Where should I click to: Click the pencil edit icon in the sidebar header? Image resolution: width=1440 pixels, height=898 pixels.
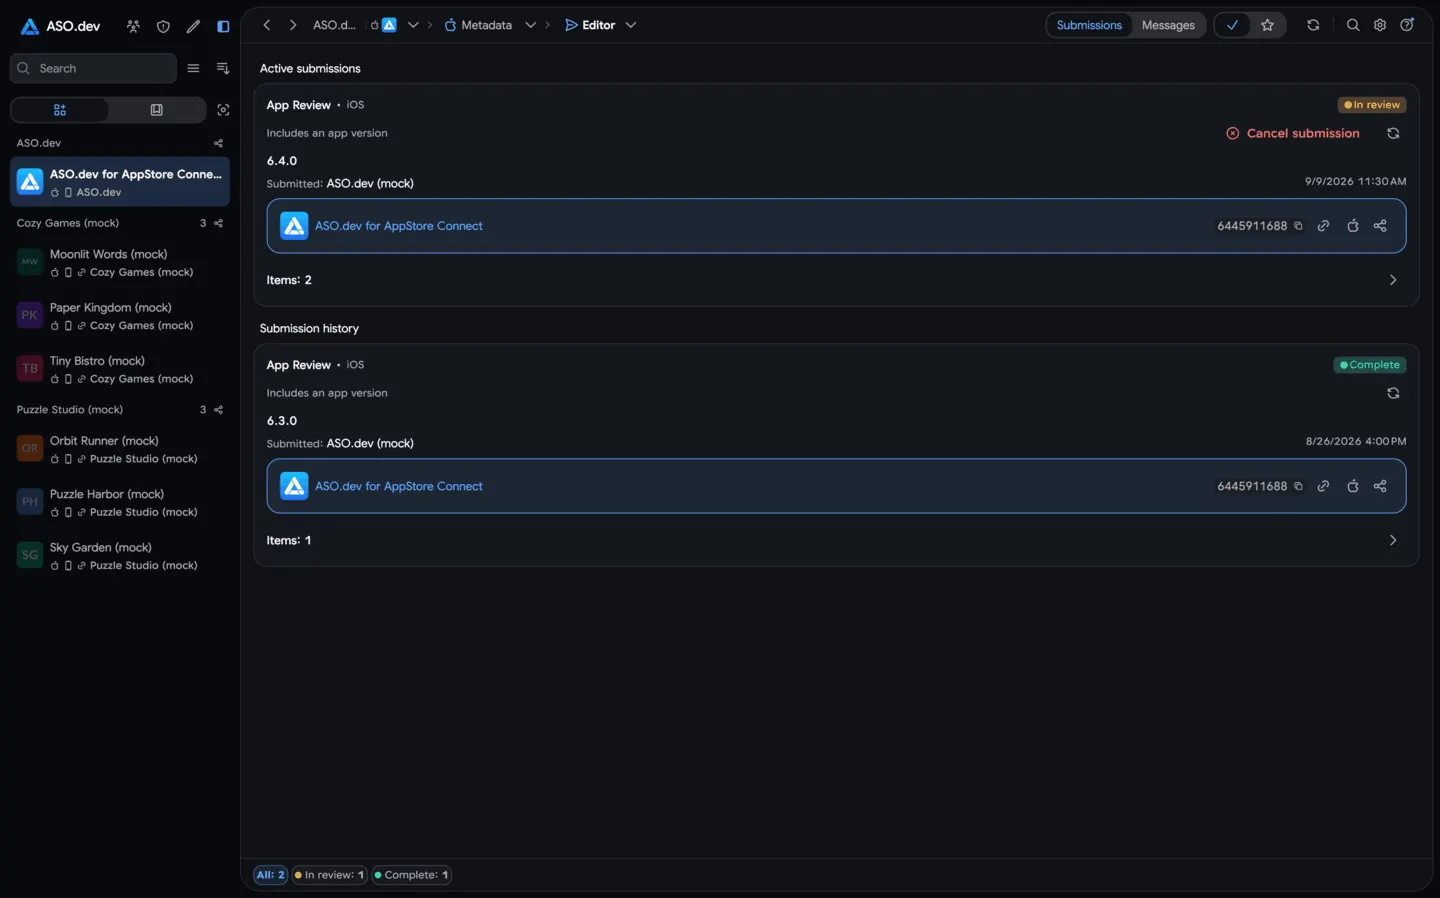click(x=193, y=26)
